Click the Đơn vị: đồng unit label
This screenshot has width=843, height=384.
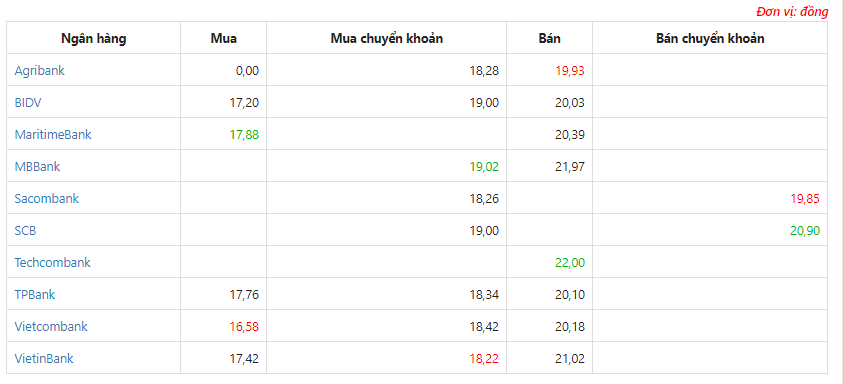pyautogui.click(x=792, y=12)
